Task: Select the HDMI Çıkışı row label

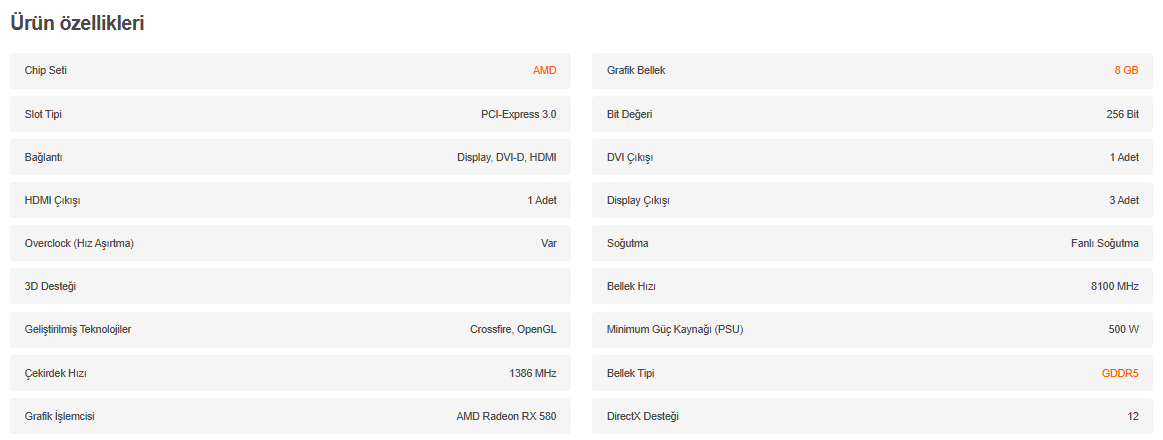Action: (x=52, y=200)
